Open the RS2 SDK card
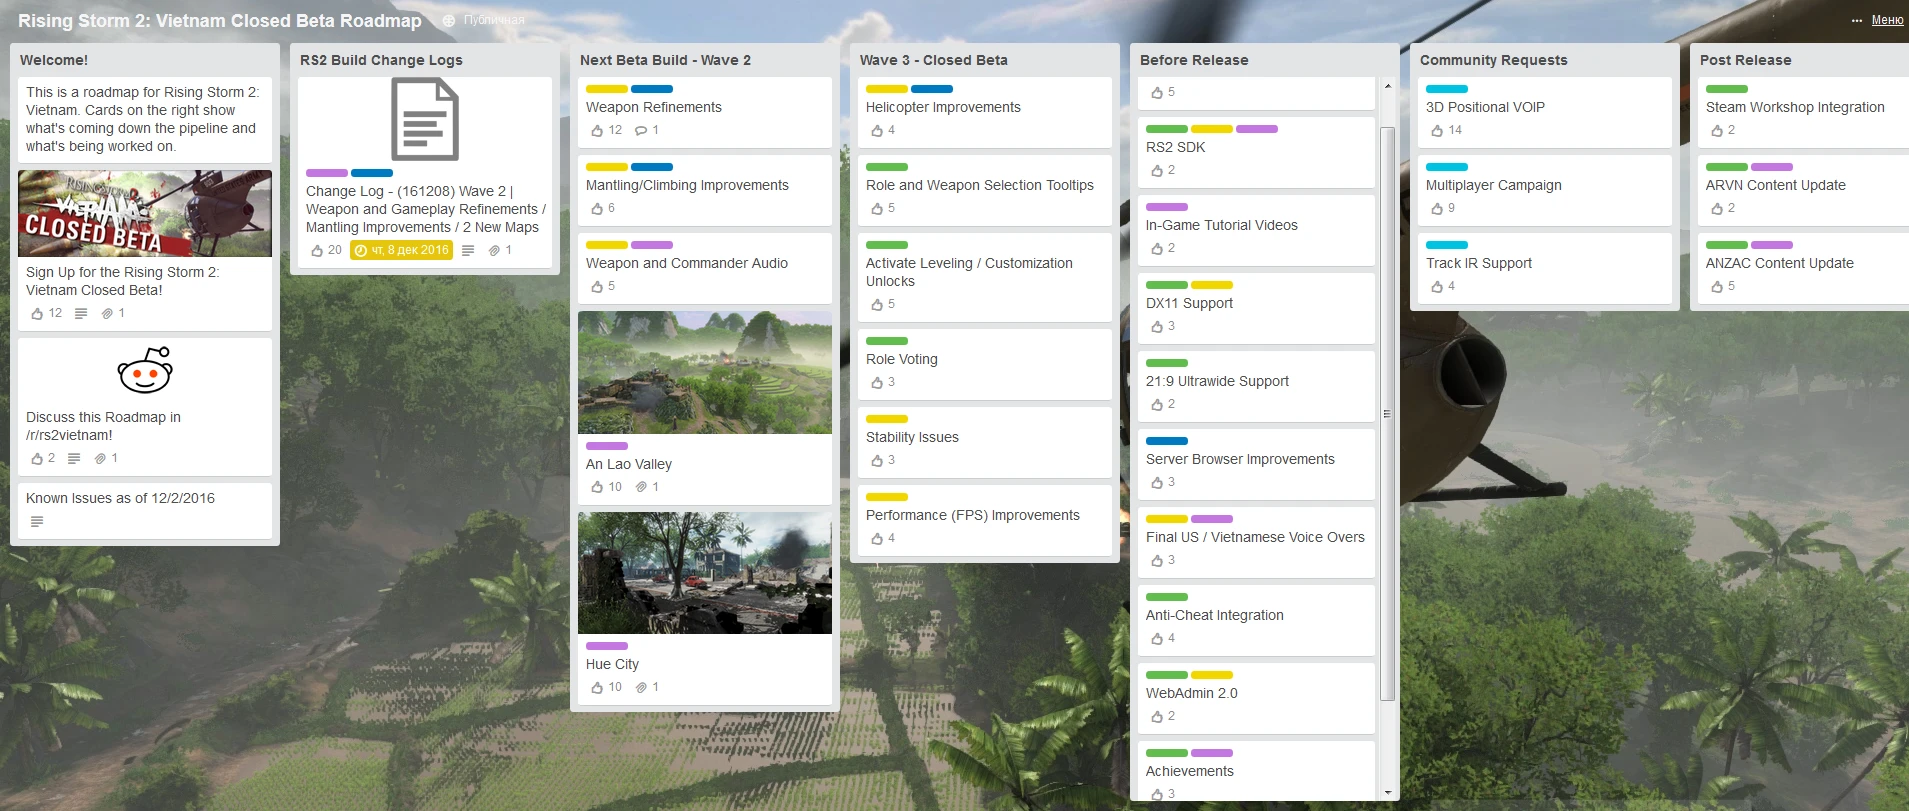 [x=1256, y=152]
